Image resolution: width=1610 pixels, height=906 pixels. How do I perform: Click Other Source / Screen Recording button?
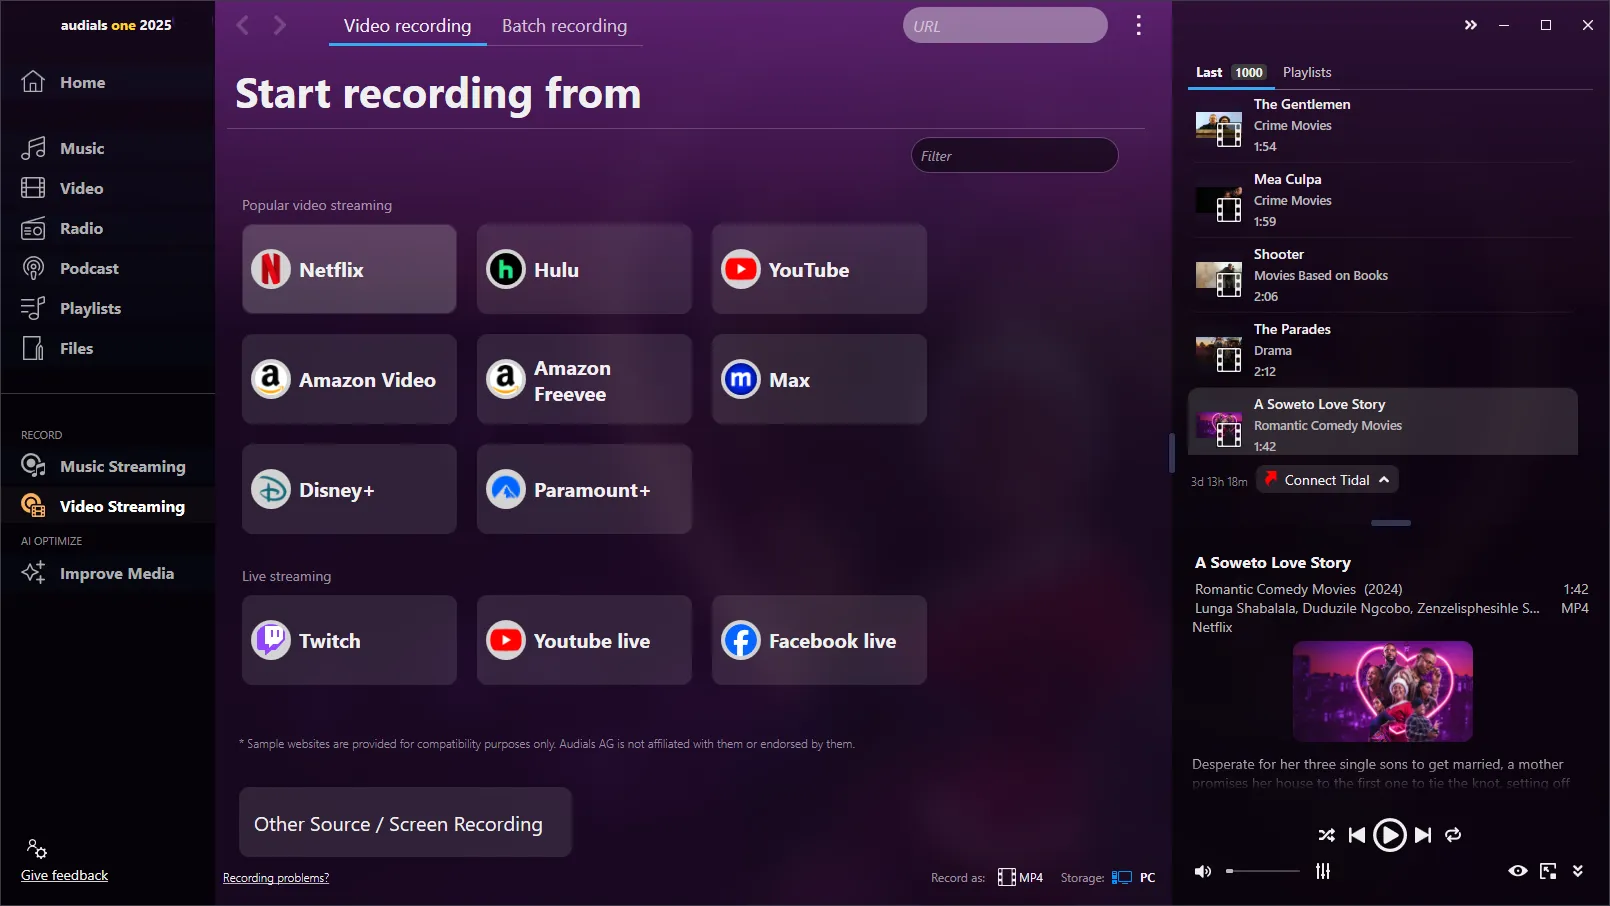(x=405, y=822)
